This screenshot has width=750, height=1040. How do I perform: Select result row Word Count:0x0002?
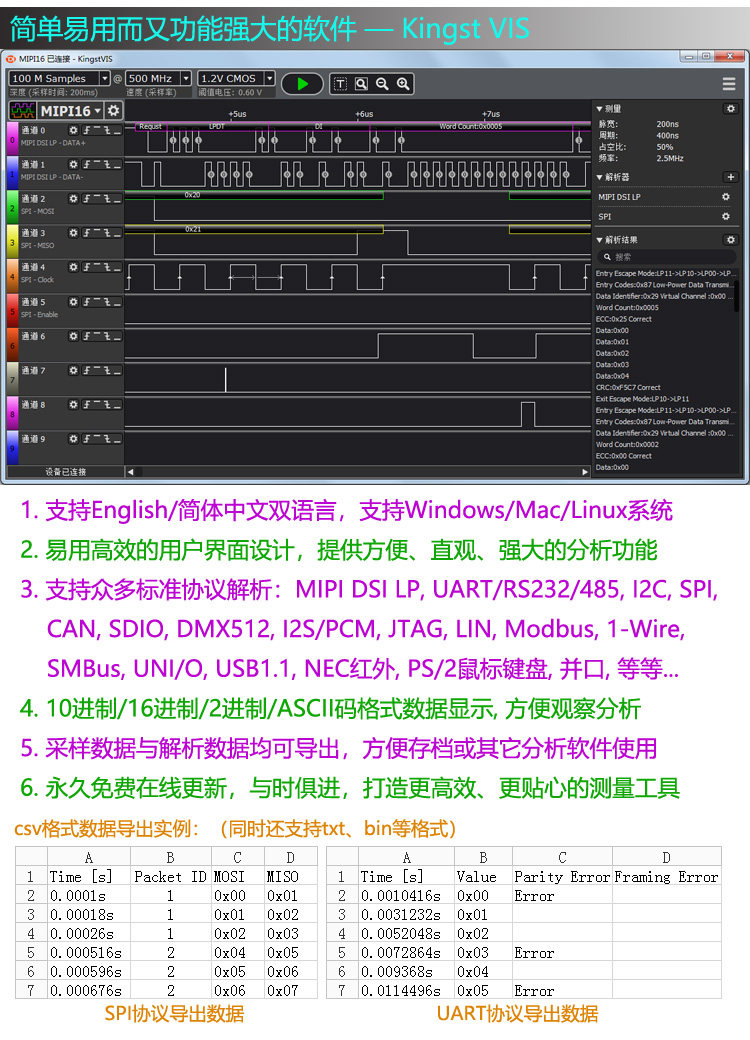[627, 444]
